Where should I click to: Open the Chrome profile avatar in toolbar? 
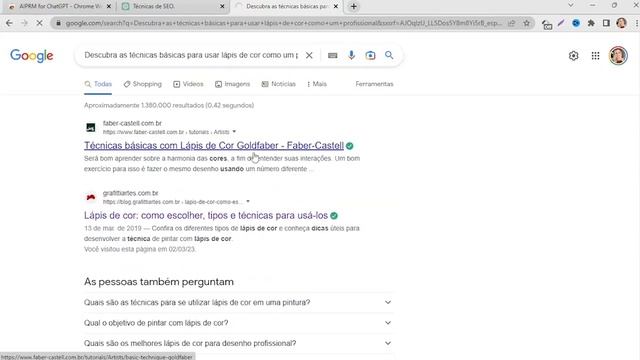click(x=621, y=23)
